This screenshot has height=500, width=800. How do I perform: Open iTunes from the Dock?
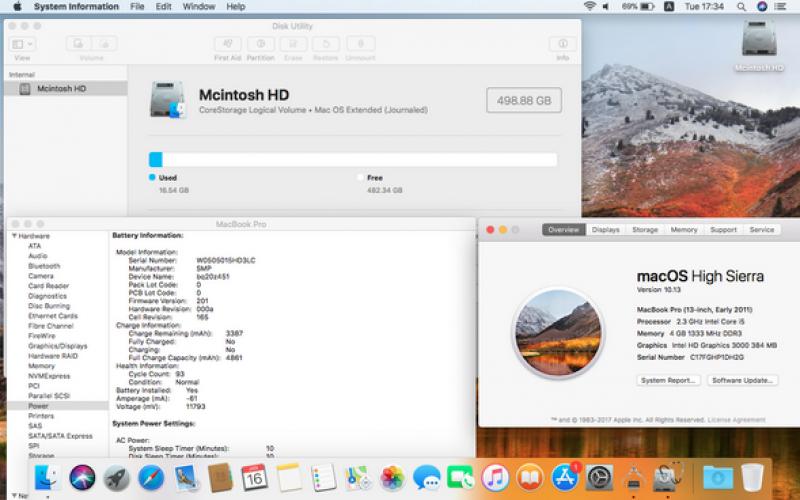pos(495,478)
